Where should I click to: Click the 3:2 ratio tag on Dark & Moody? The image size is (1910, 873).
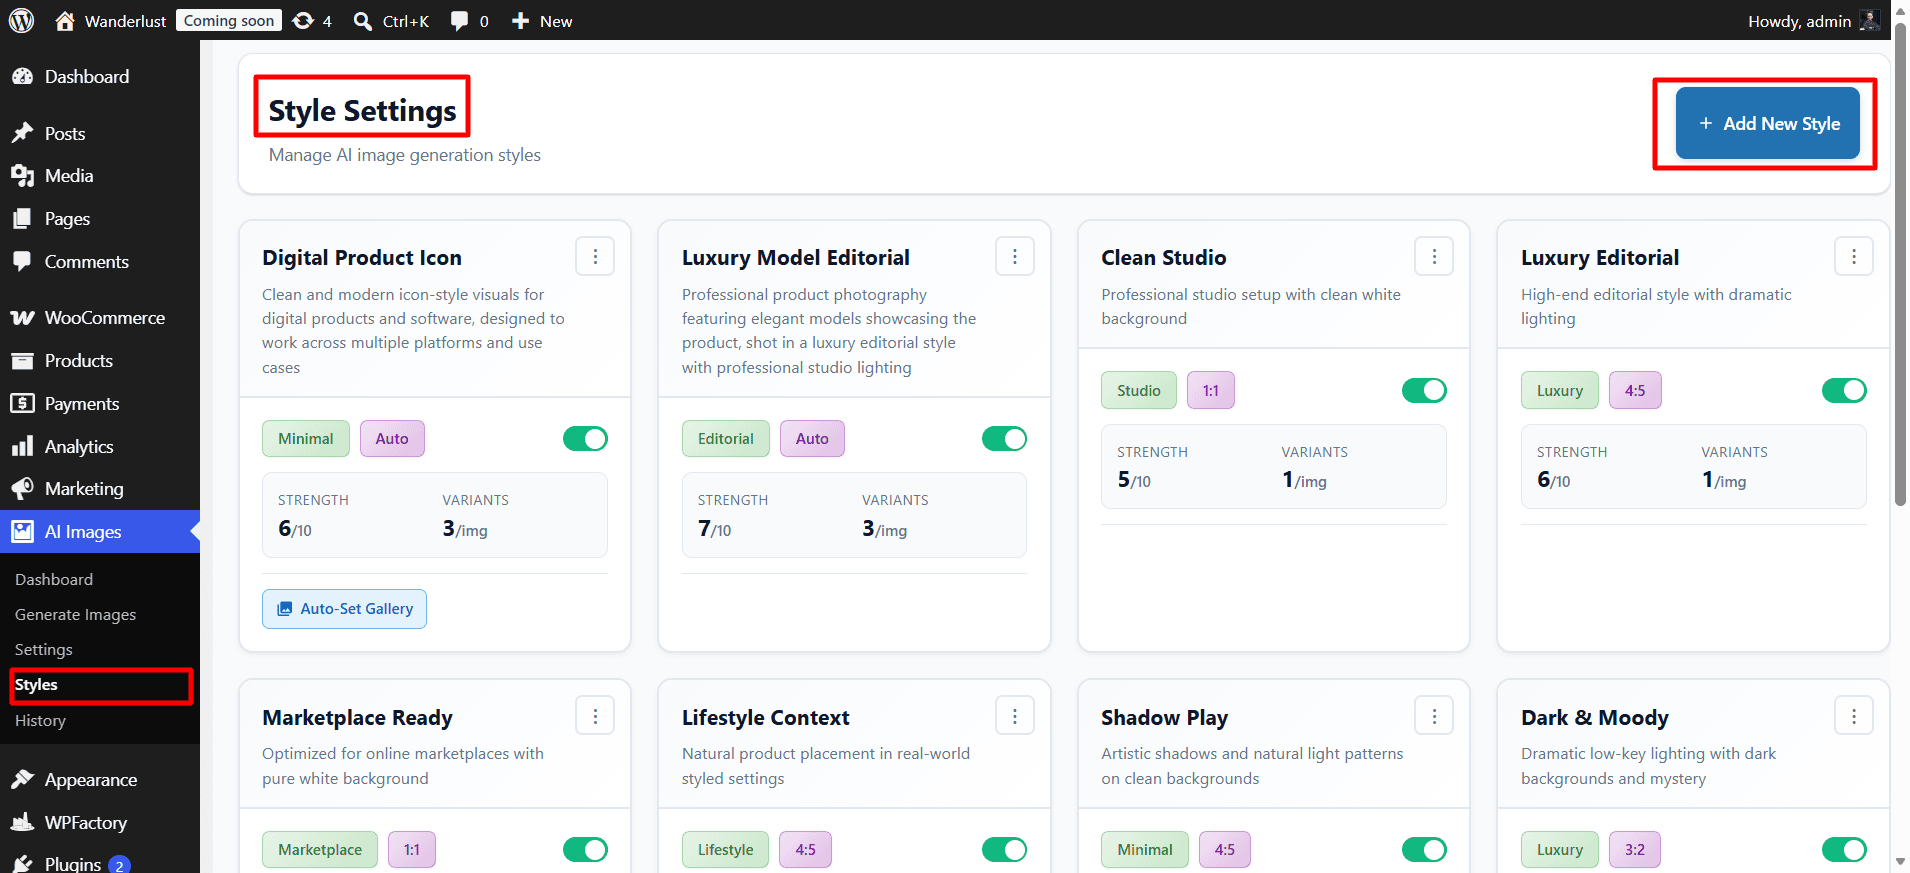1635,850
